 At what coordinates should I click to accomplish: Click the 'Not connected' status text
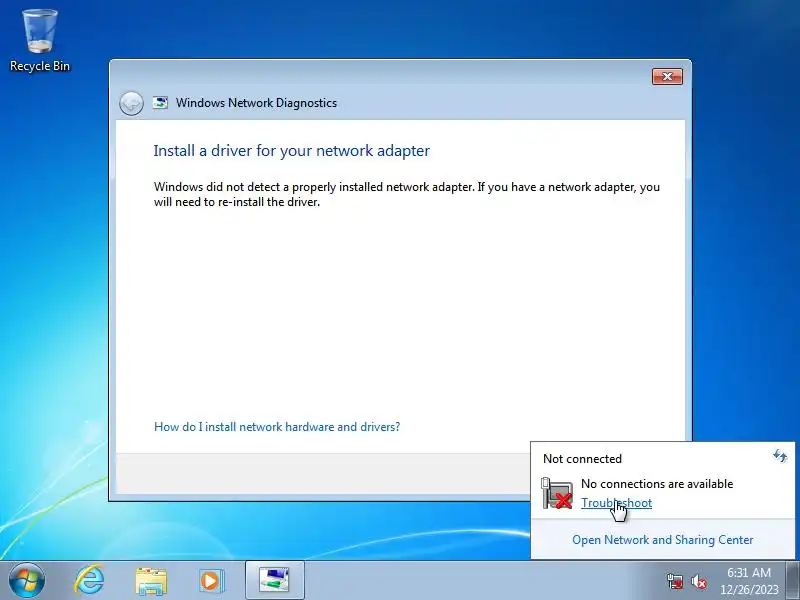pyautogui.click(x=582, y=459)
